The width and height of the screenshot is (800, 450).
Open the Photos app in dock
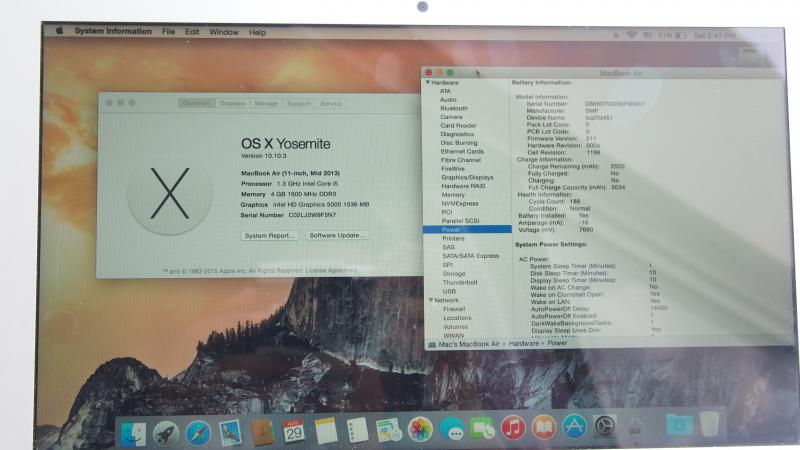tap(420, 430)
